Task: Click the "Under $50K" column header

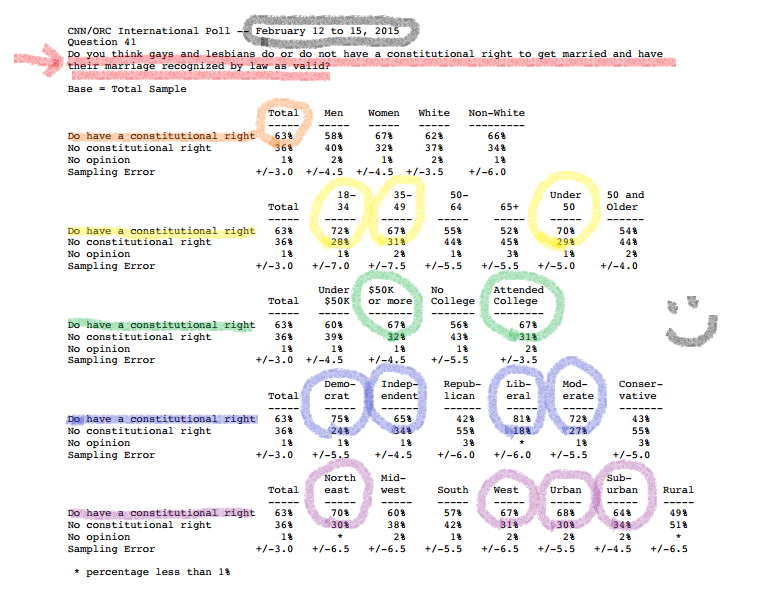Action: (x=333, y=295)
